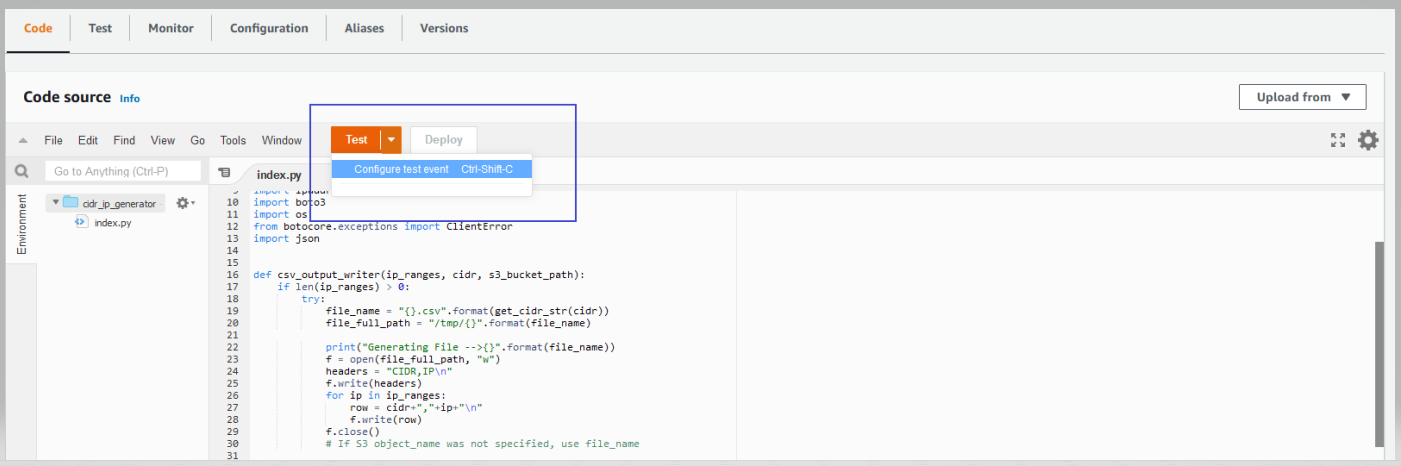Click the editor vertical scrollbar
This screenshot has height=466, width=1401.
pyautogui.click(x=1379, y=342)
